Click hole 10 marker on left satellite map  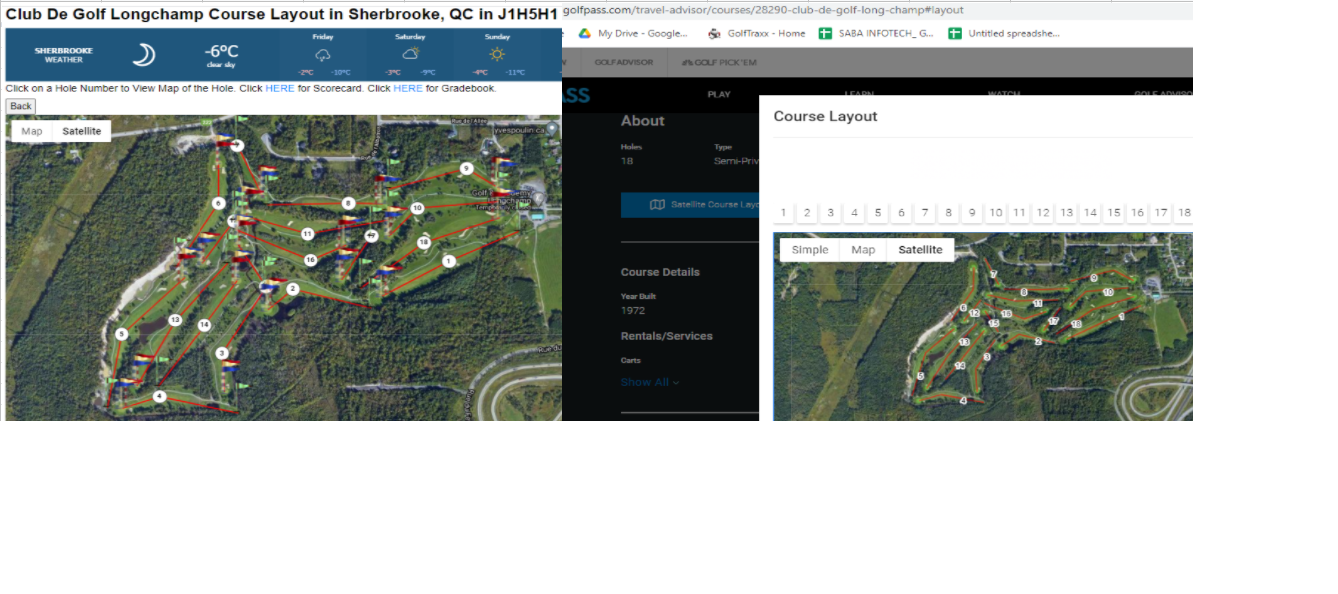click(x=417, y=208)
